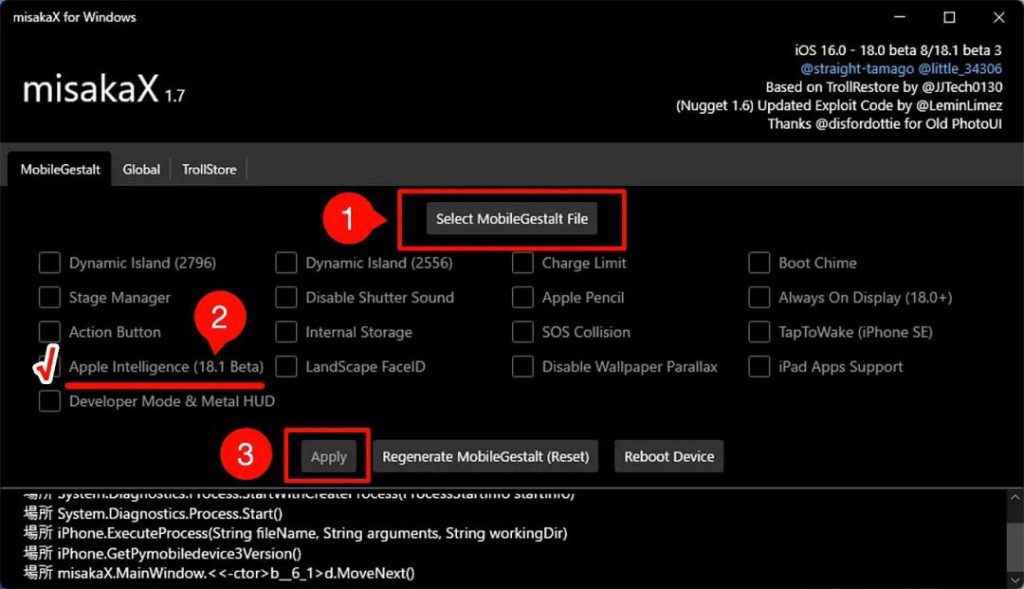Enable Dynamic Island (2556) checkbox
This screenshot has width=1024, height=589.
tap(286, 263)
